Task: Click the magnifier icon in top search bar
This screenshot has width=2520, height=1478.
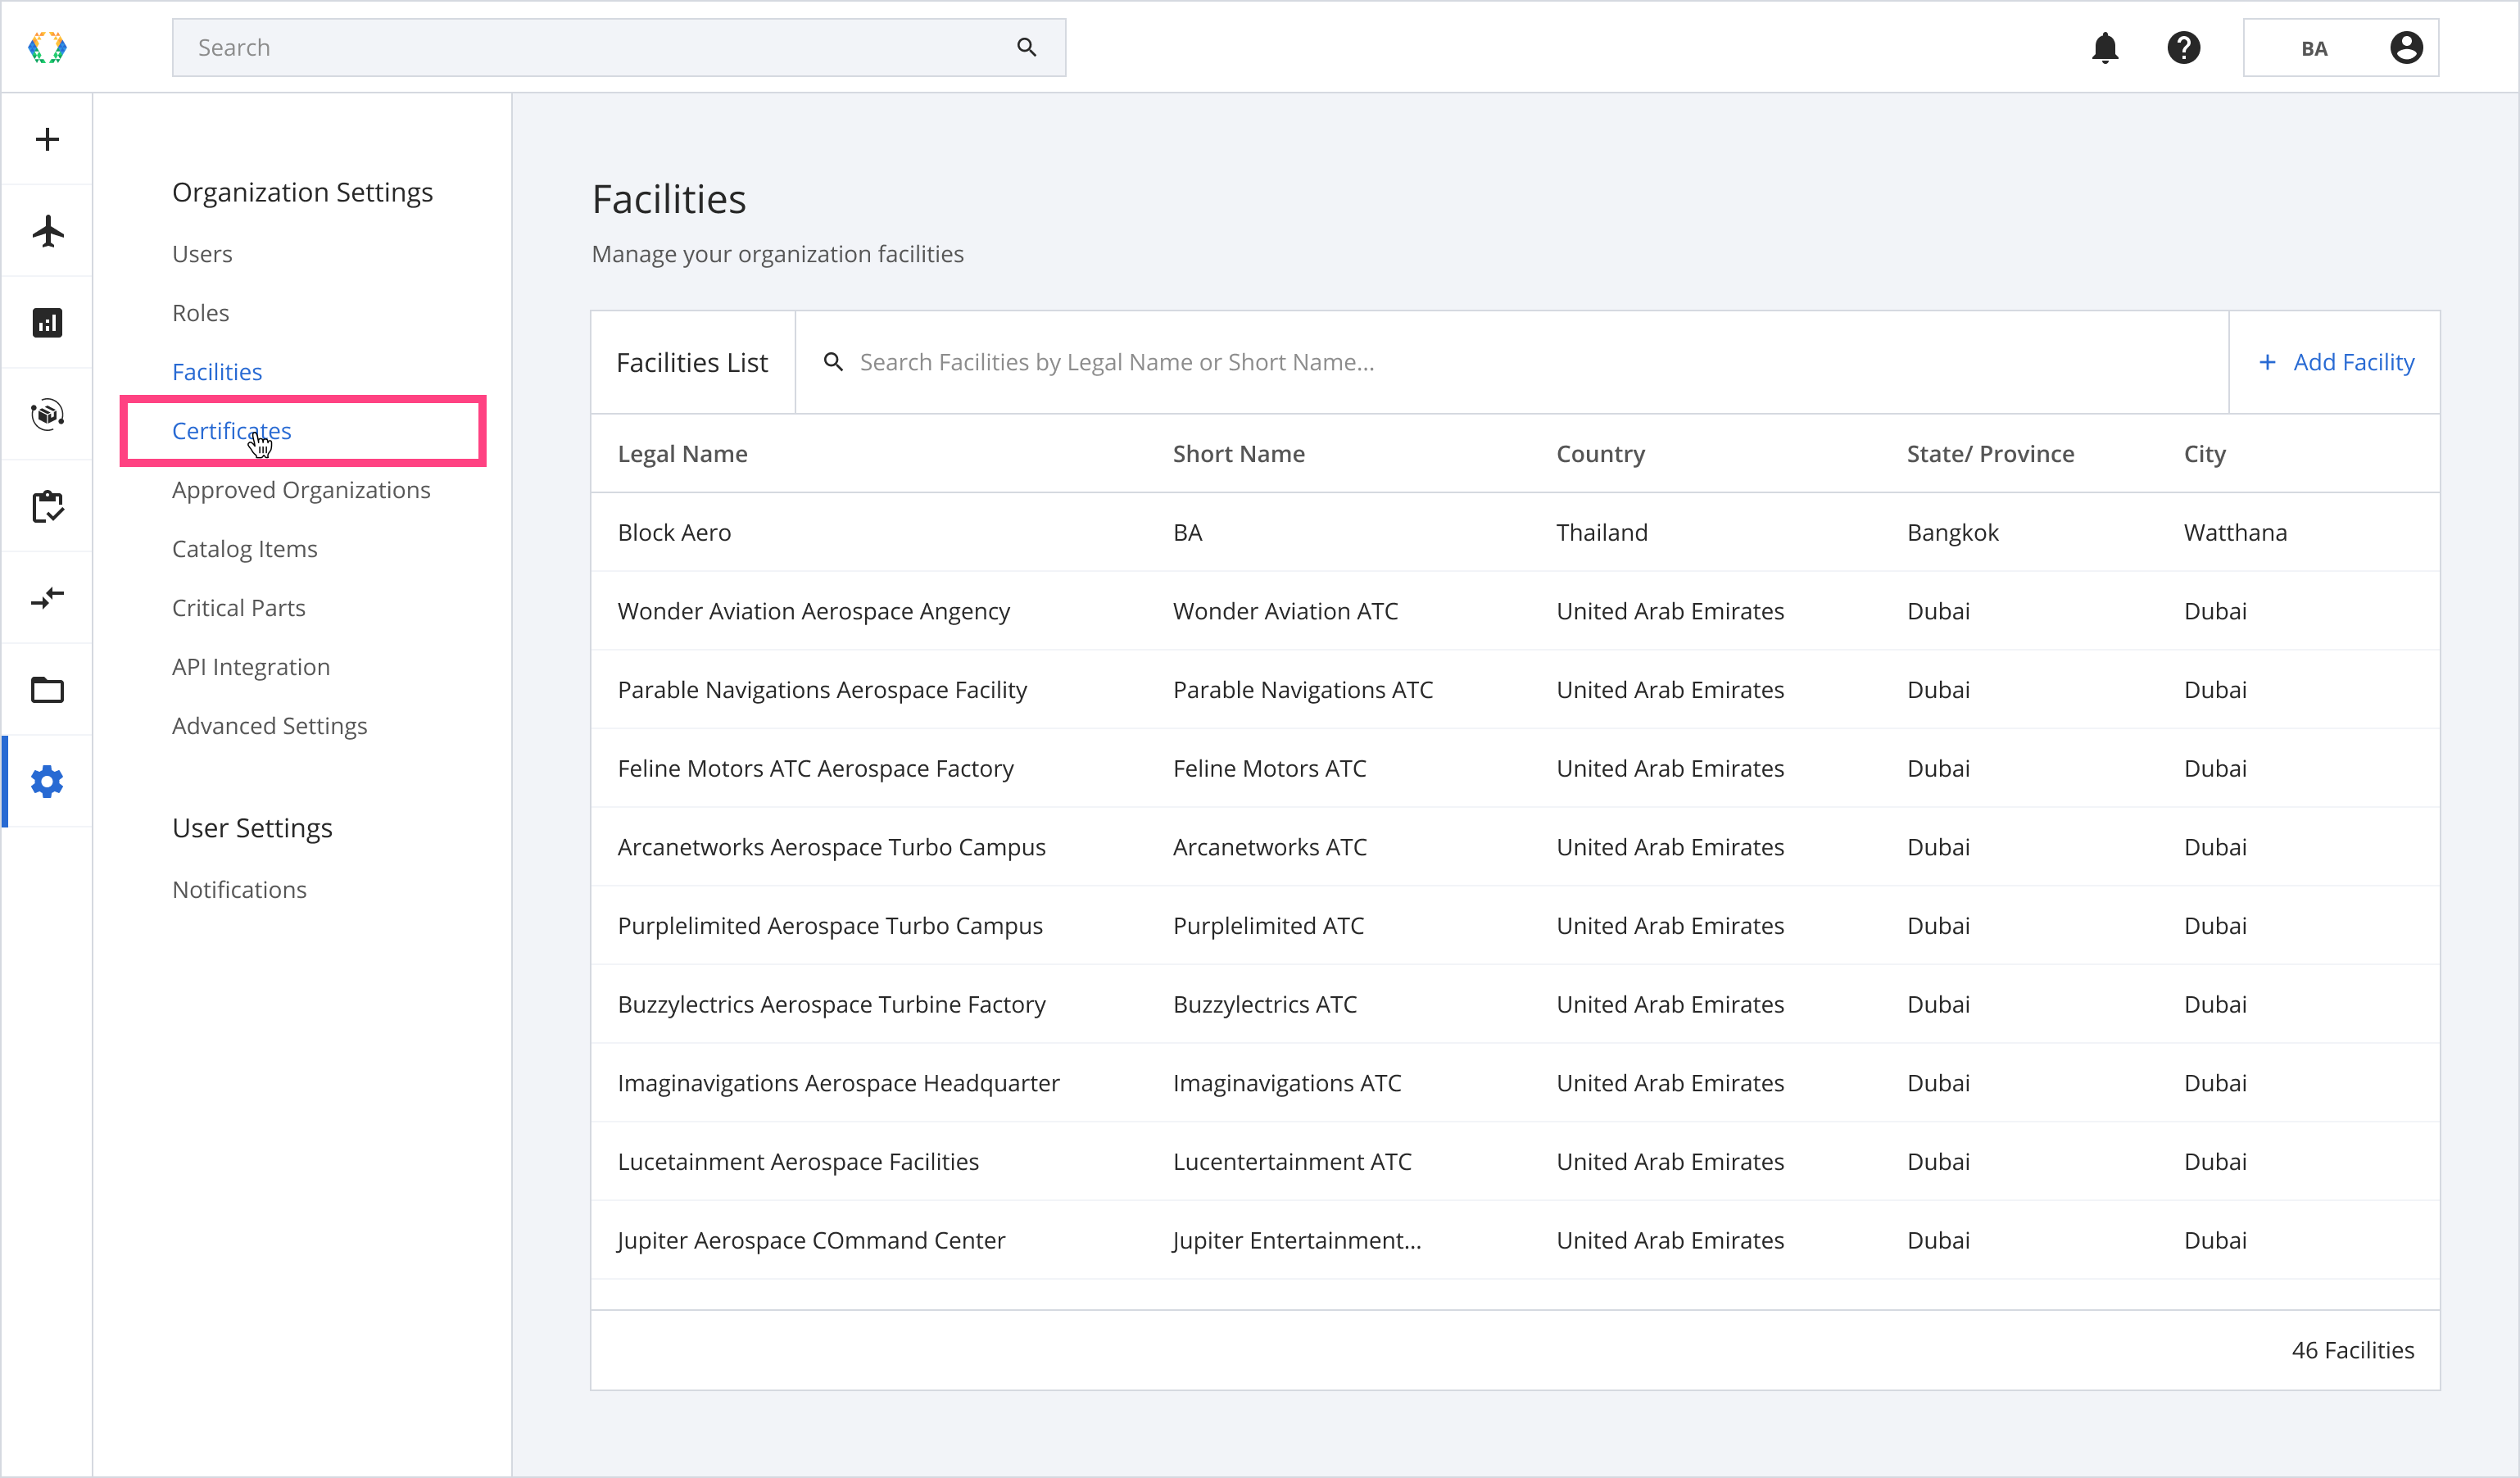Action: [1026, 47]
